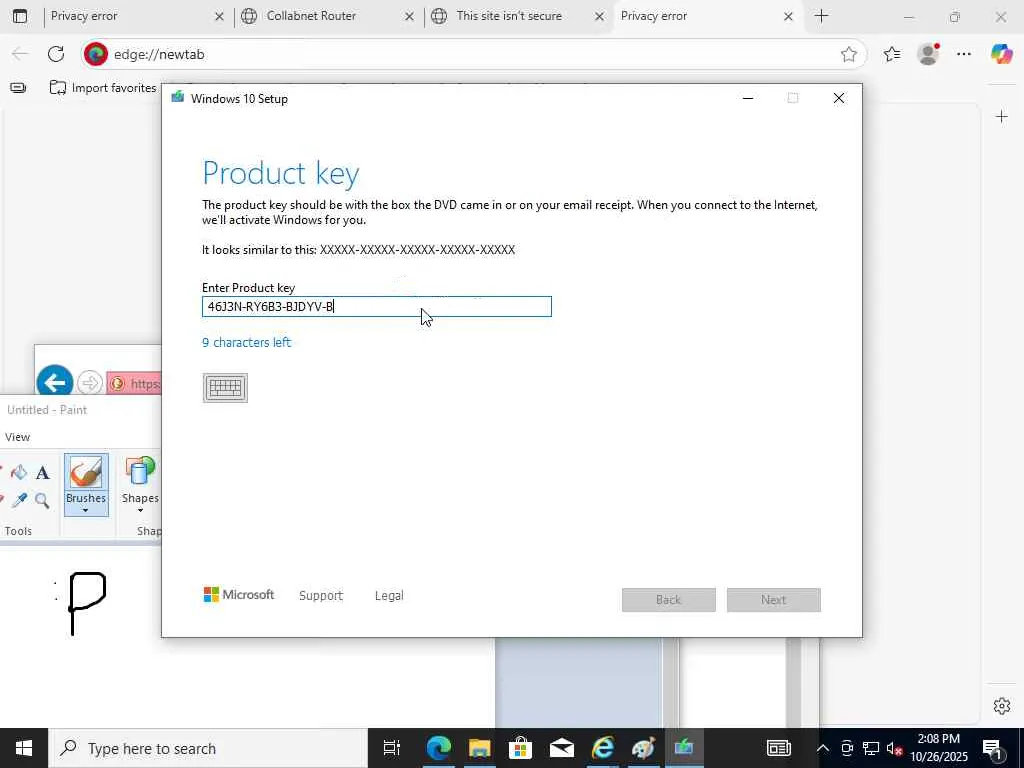Screen dimensions: 1024x768
Task: Close the This site isn't secure tab
Action: (x=599, y=16)
